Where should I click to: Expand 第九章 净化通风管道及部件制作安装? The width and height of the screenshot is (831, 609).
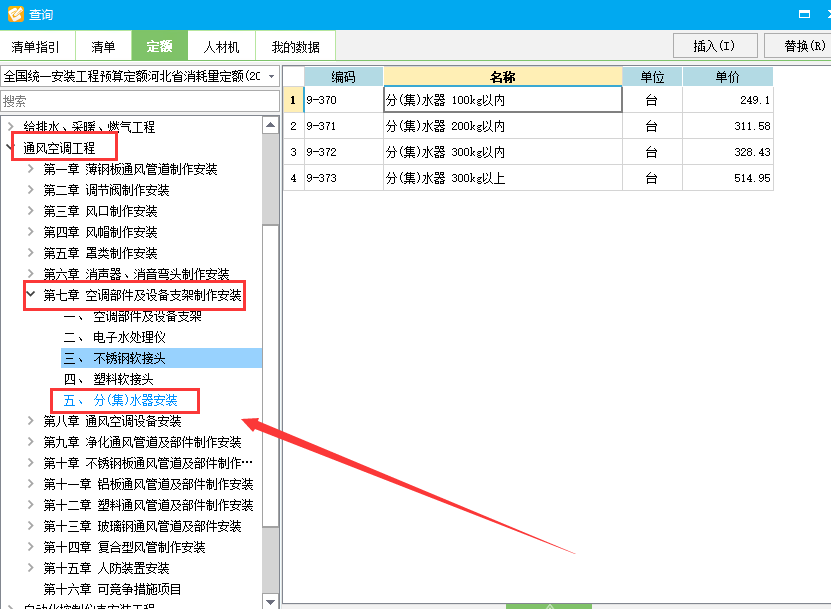click(x=31, y=442)
